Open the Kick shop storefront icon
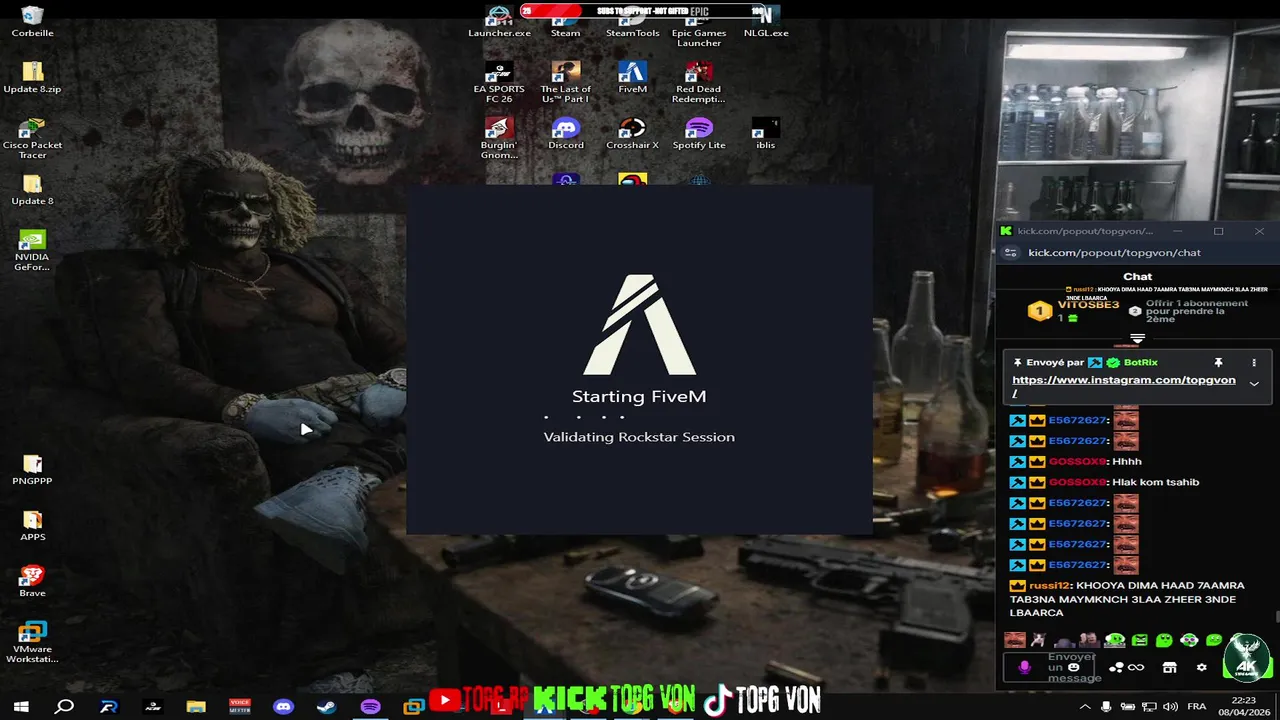 pos(1169,667)
